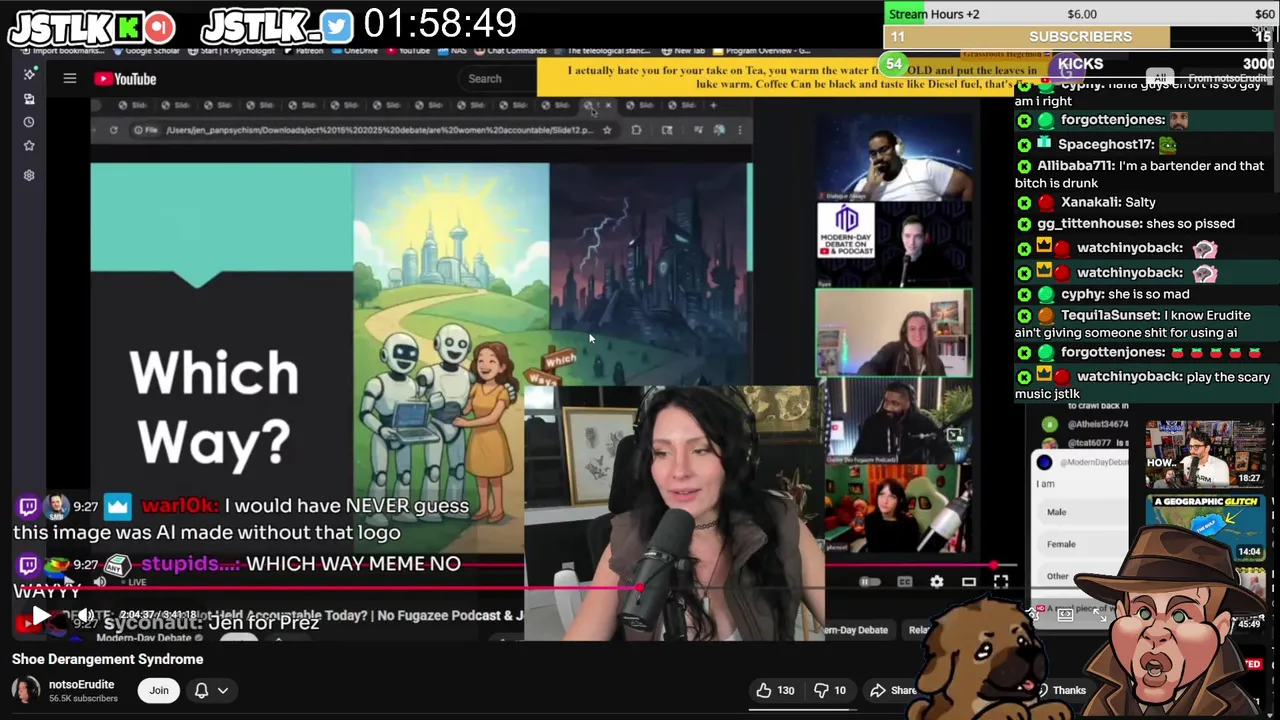
Task: Click the Shoe Derangement Syndrome title
Action: (107, 659)
